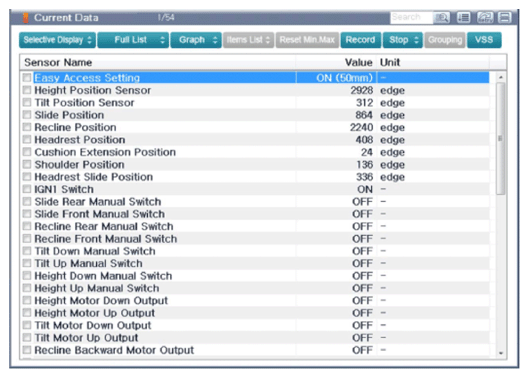Select the Tilt Motor Down Output row text
Image resolution: width=529 pixels, height=378 pixels.
[x=93, y=325]
